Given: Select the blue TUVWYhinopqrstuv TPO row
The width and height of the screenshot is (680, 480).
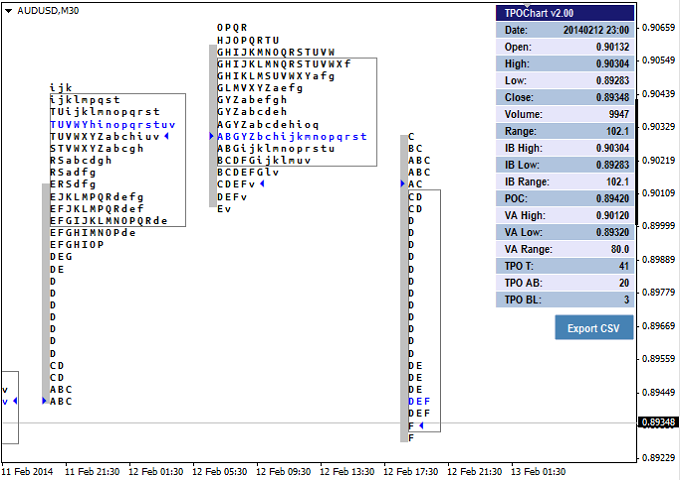Looking at the screenshot, I should tap(112, 124).
